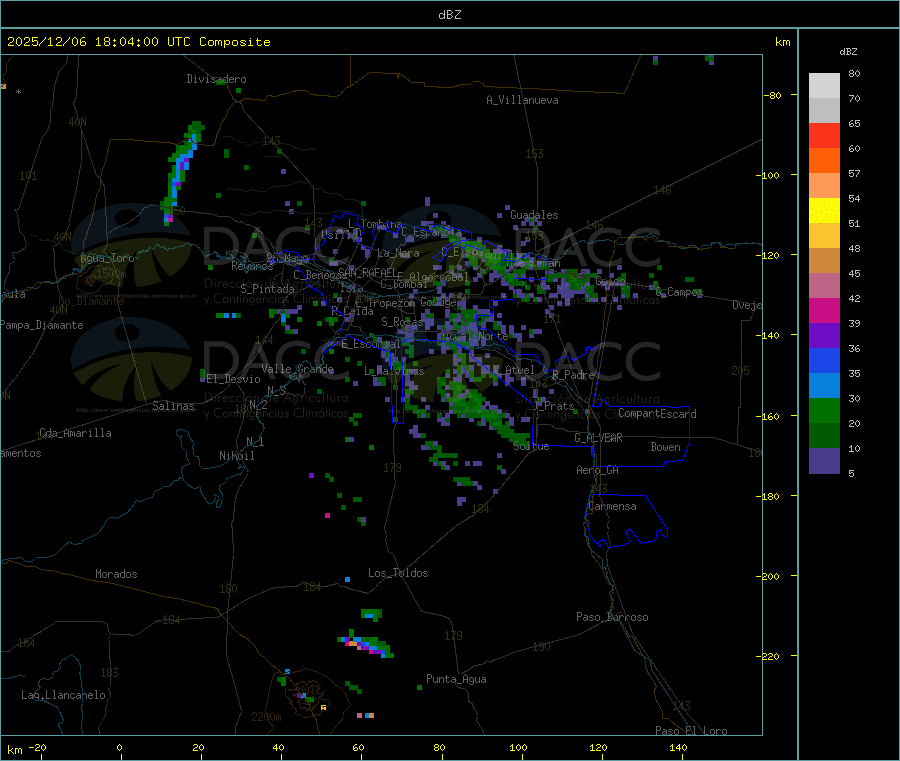Select the 35 dBZ blue legend swatch
The height and width of the screenshot is (761, 900).
click(824, 360)
